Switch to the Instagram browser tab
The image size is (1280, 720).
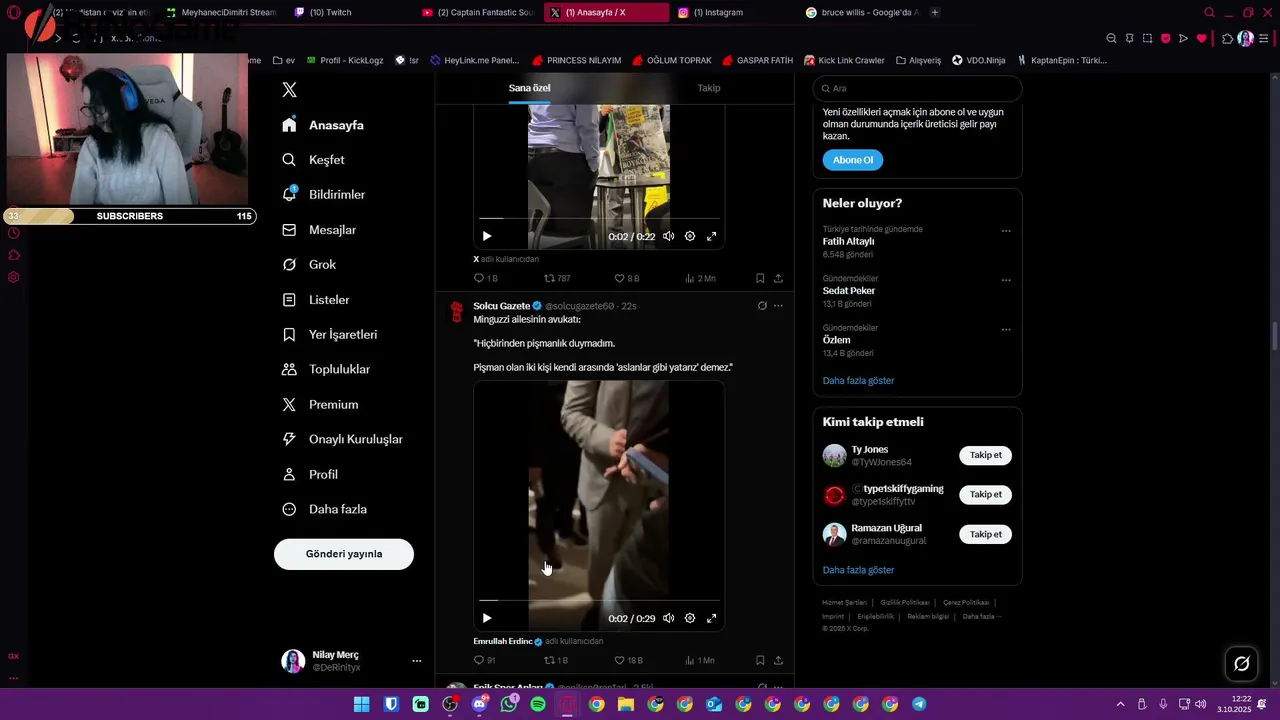pos(710,12)
